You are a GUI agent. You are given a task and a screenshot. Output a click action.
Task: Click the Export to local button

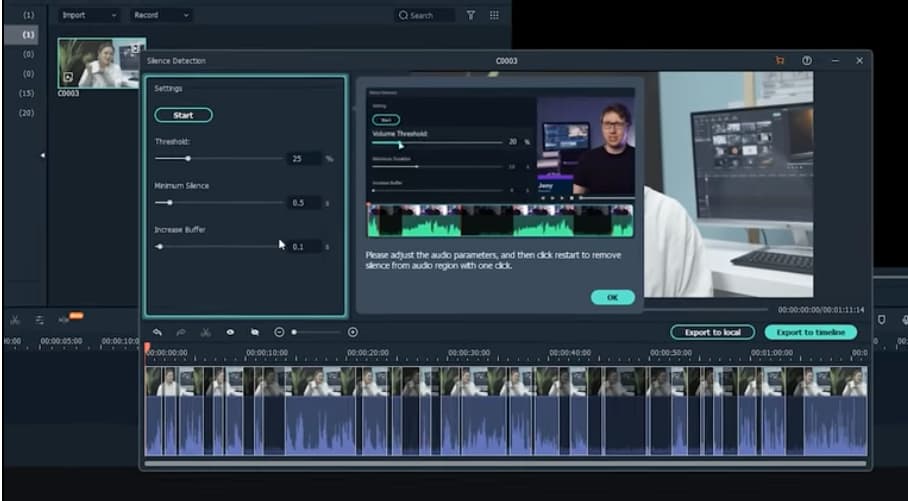click(712, 332)
